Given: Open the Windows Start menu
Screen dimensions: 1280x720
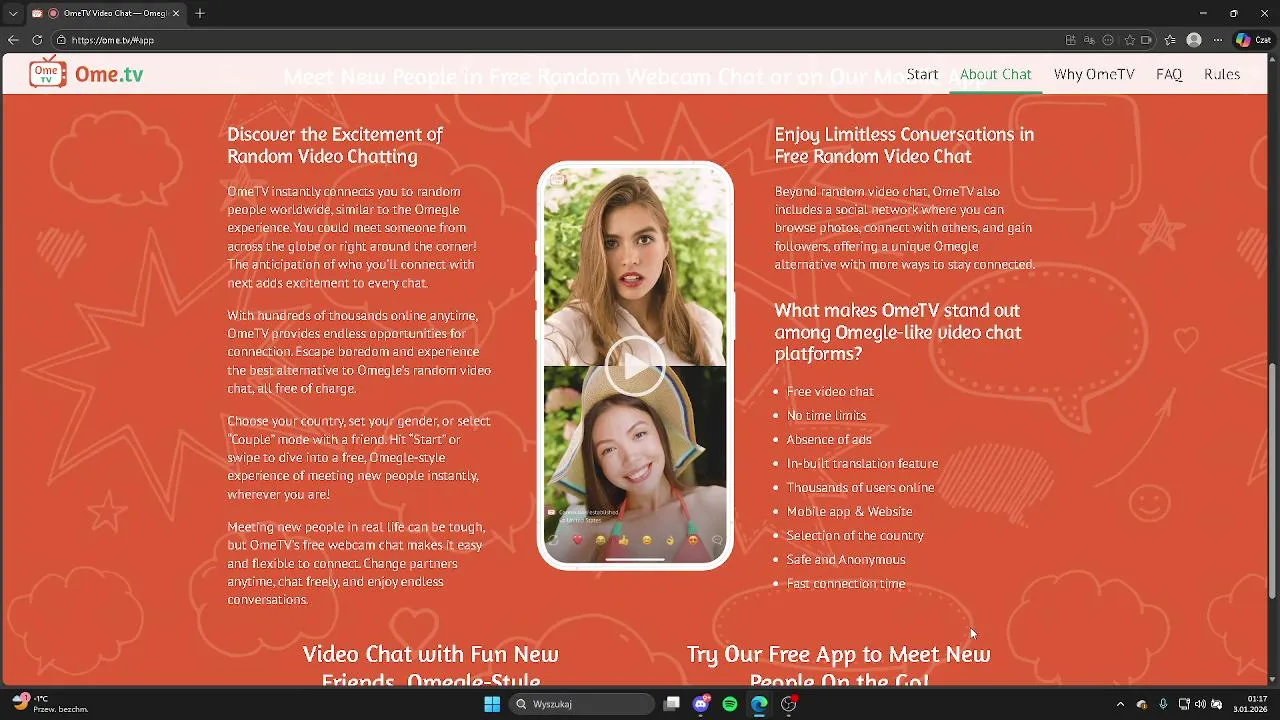Looking at the screenshot, I should [x=492, y=704].
